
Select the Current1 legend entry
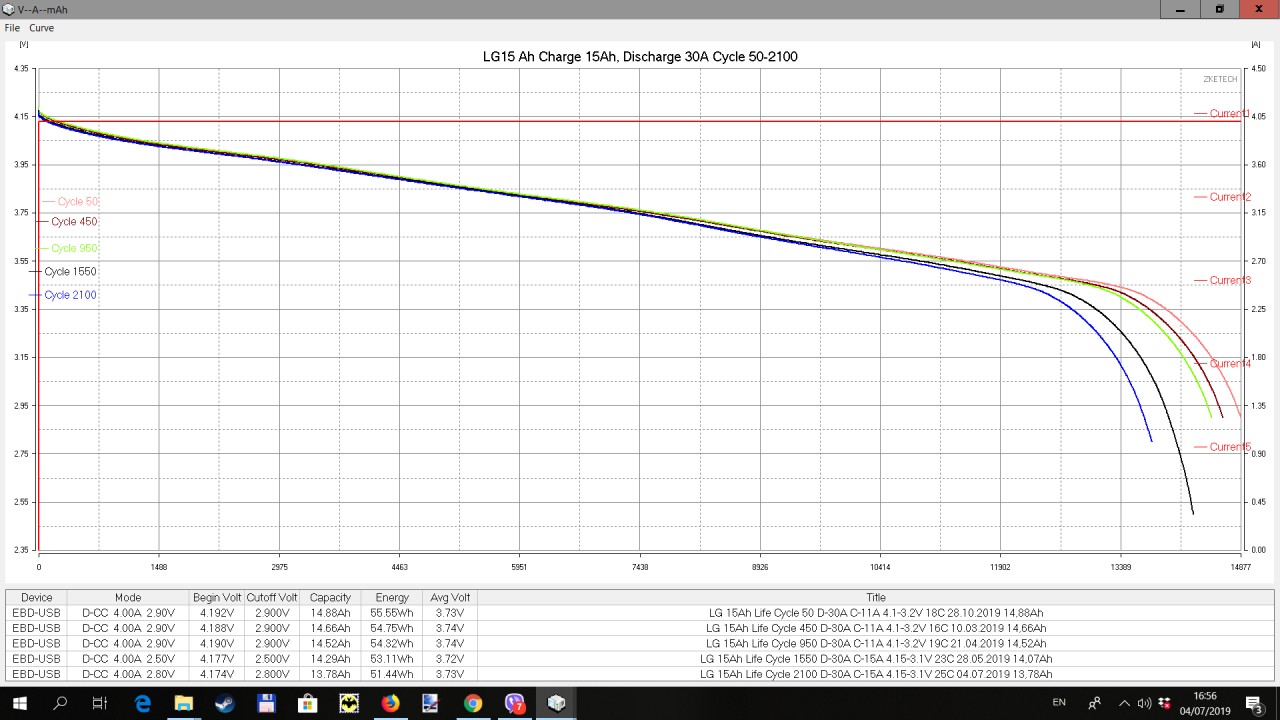click(x=1229, y=114)
